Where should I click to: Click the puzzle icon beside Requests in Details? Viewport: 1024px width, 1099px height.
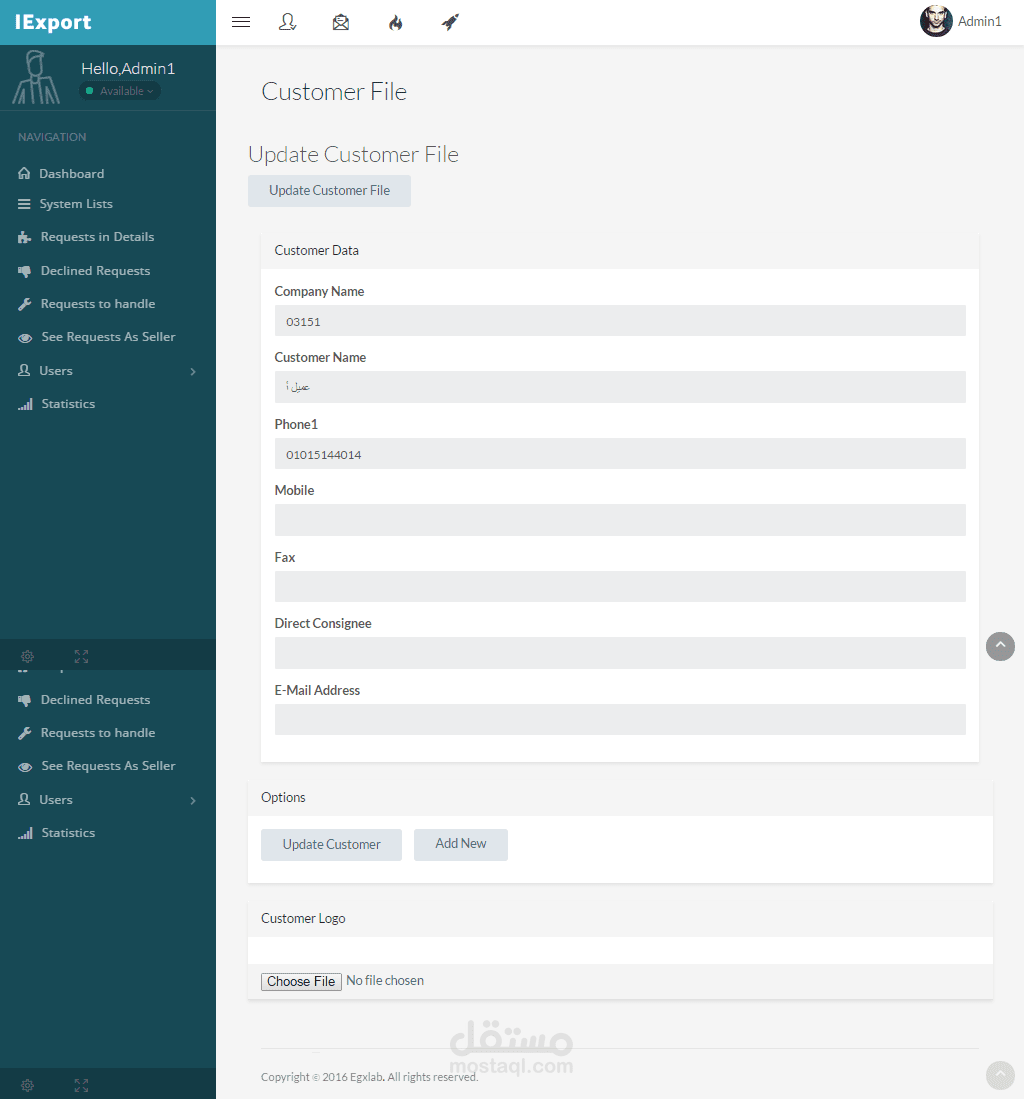[25, 237]
